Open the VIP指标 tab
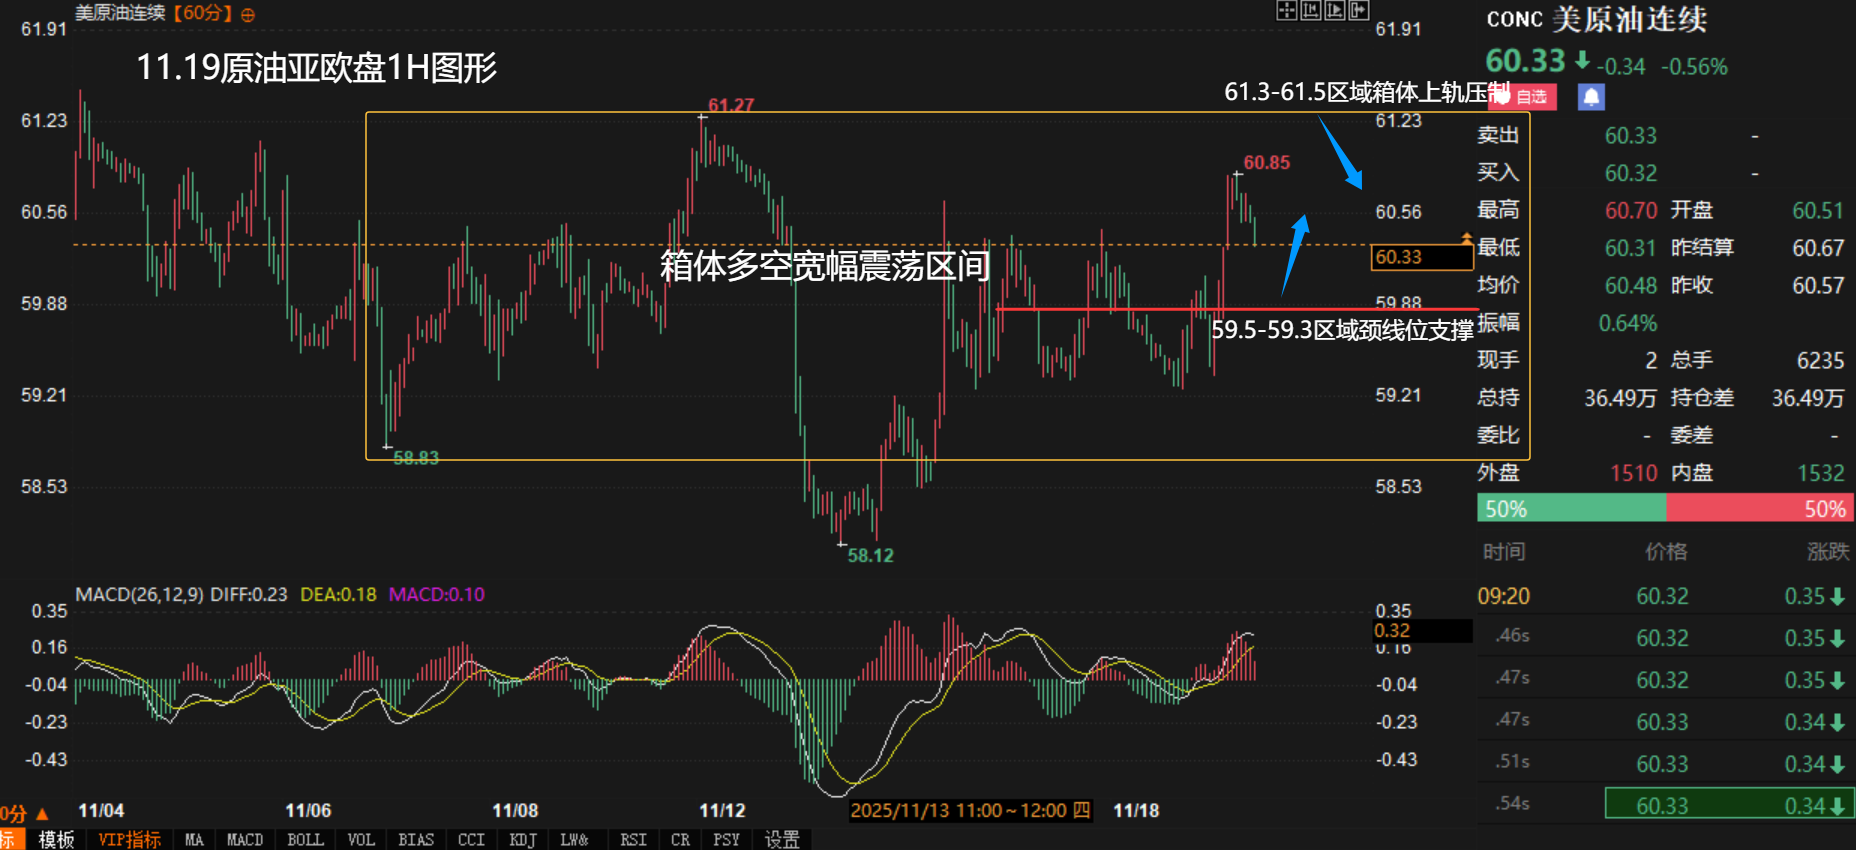Screen dimensions: 1856x850 130,840
